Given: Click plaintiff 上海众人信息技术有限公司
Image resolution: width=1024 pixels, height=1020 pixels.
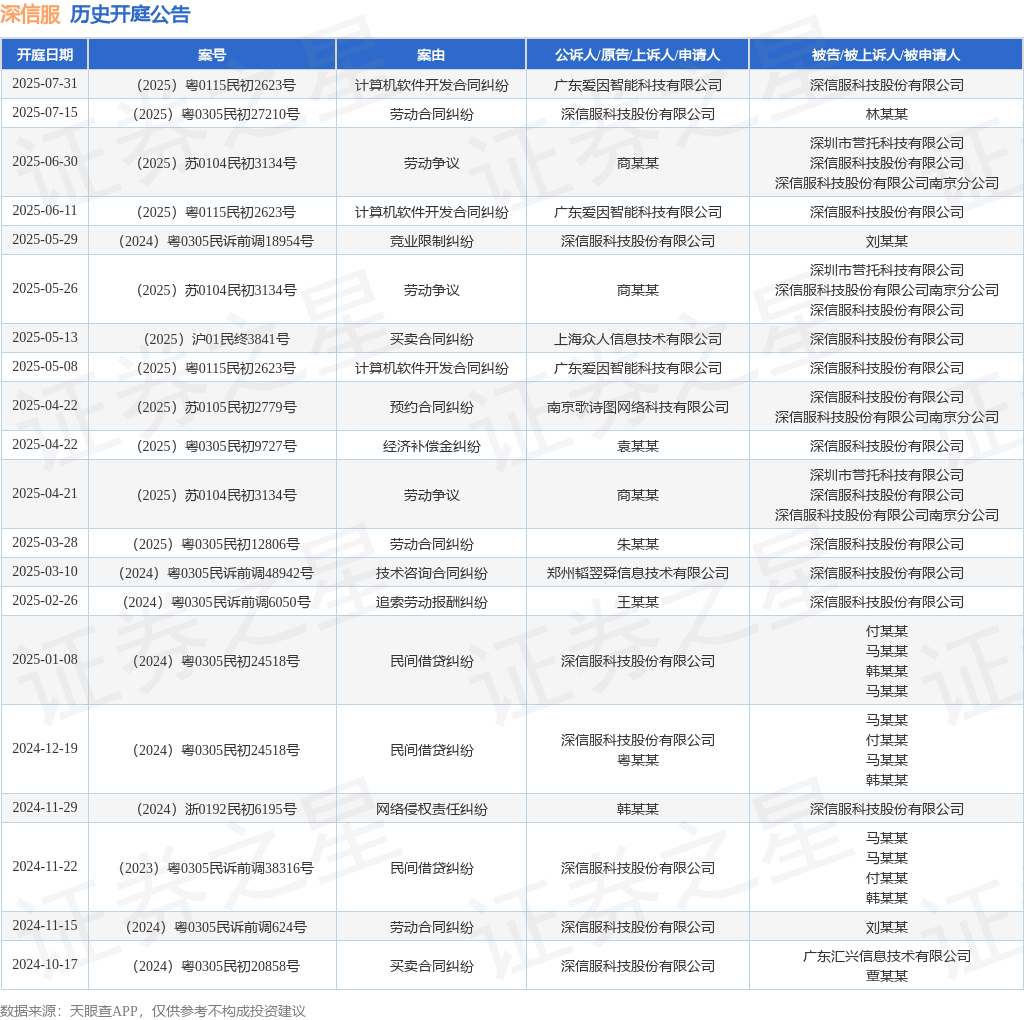Looking at the screenshot, I should 637,339.
